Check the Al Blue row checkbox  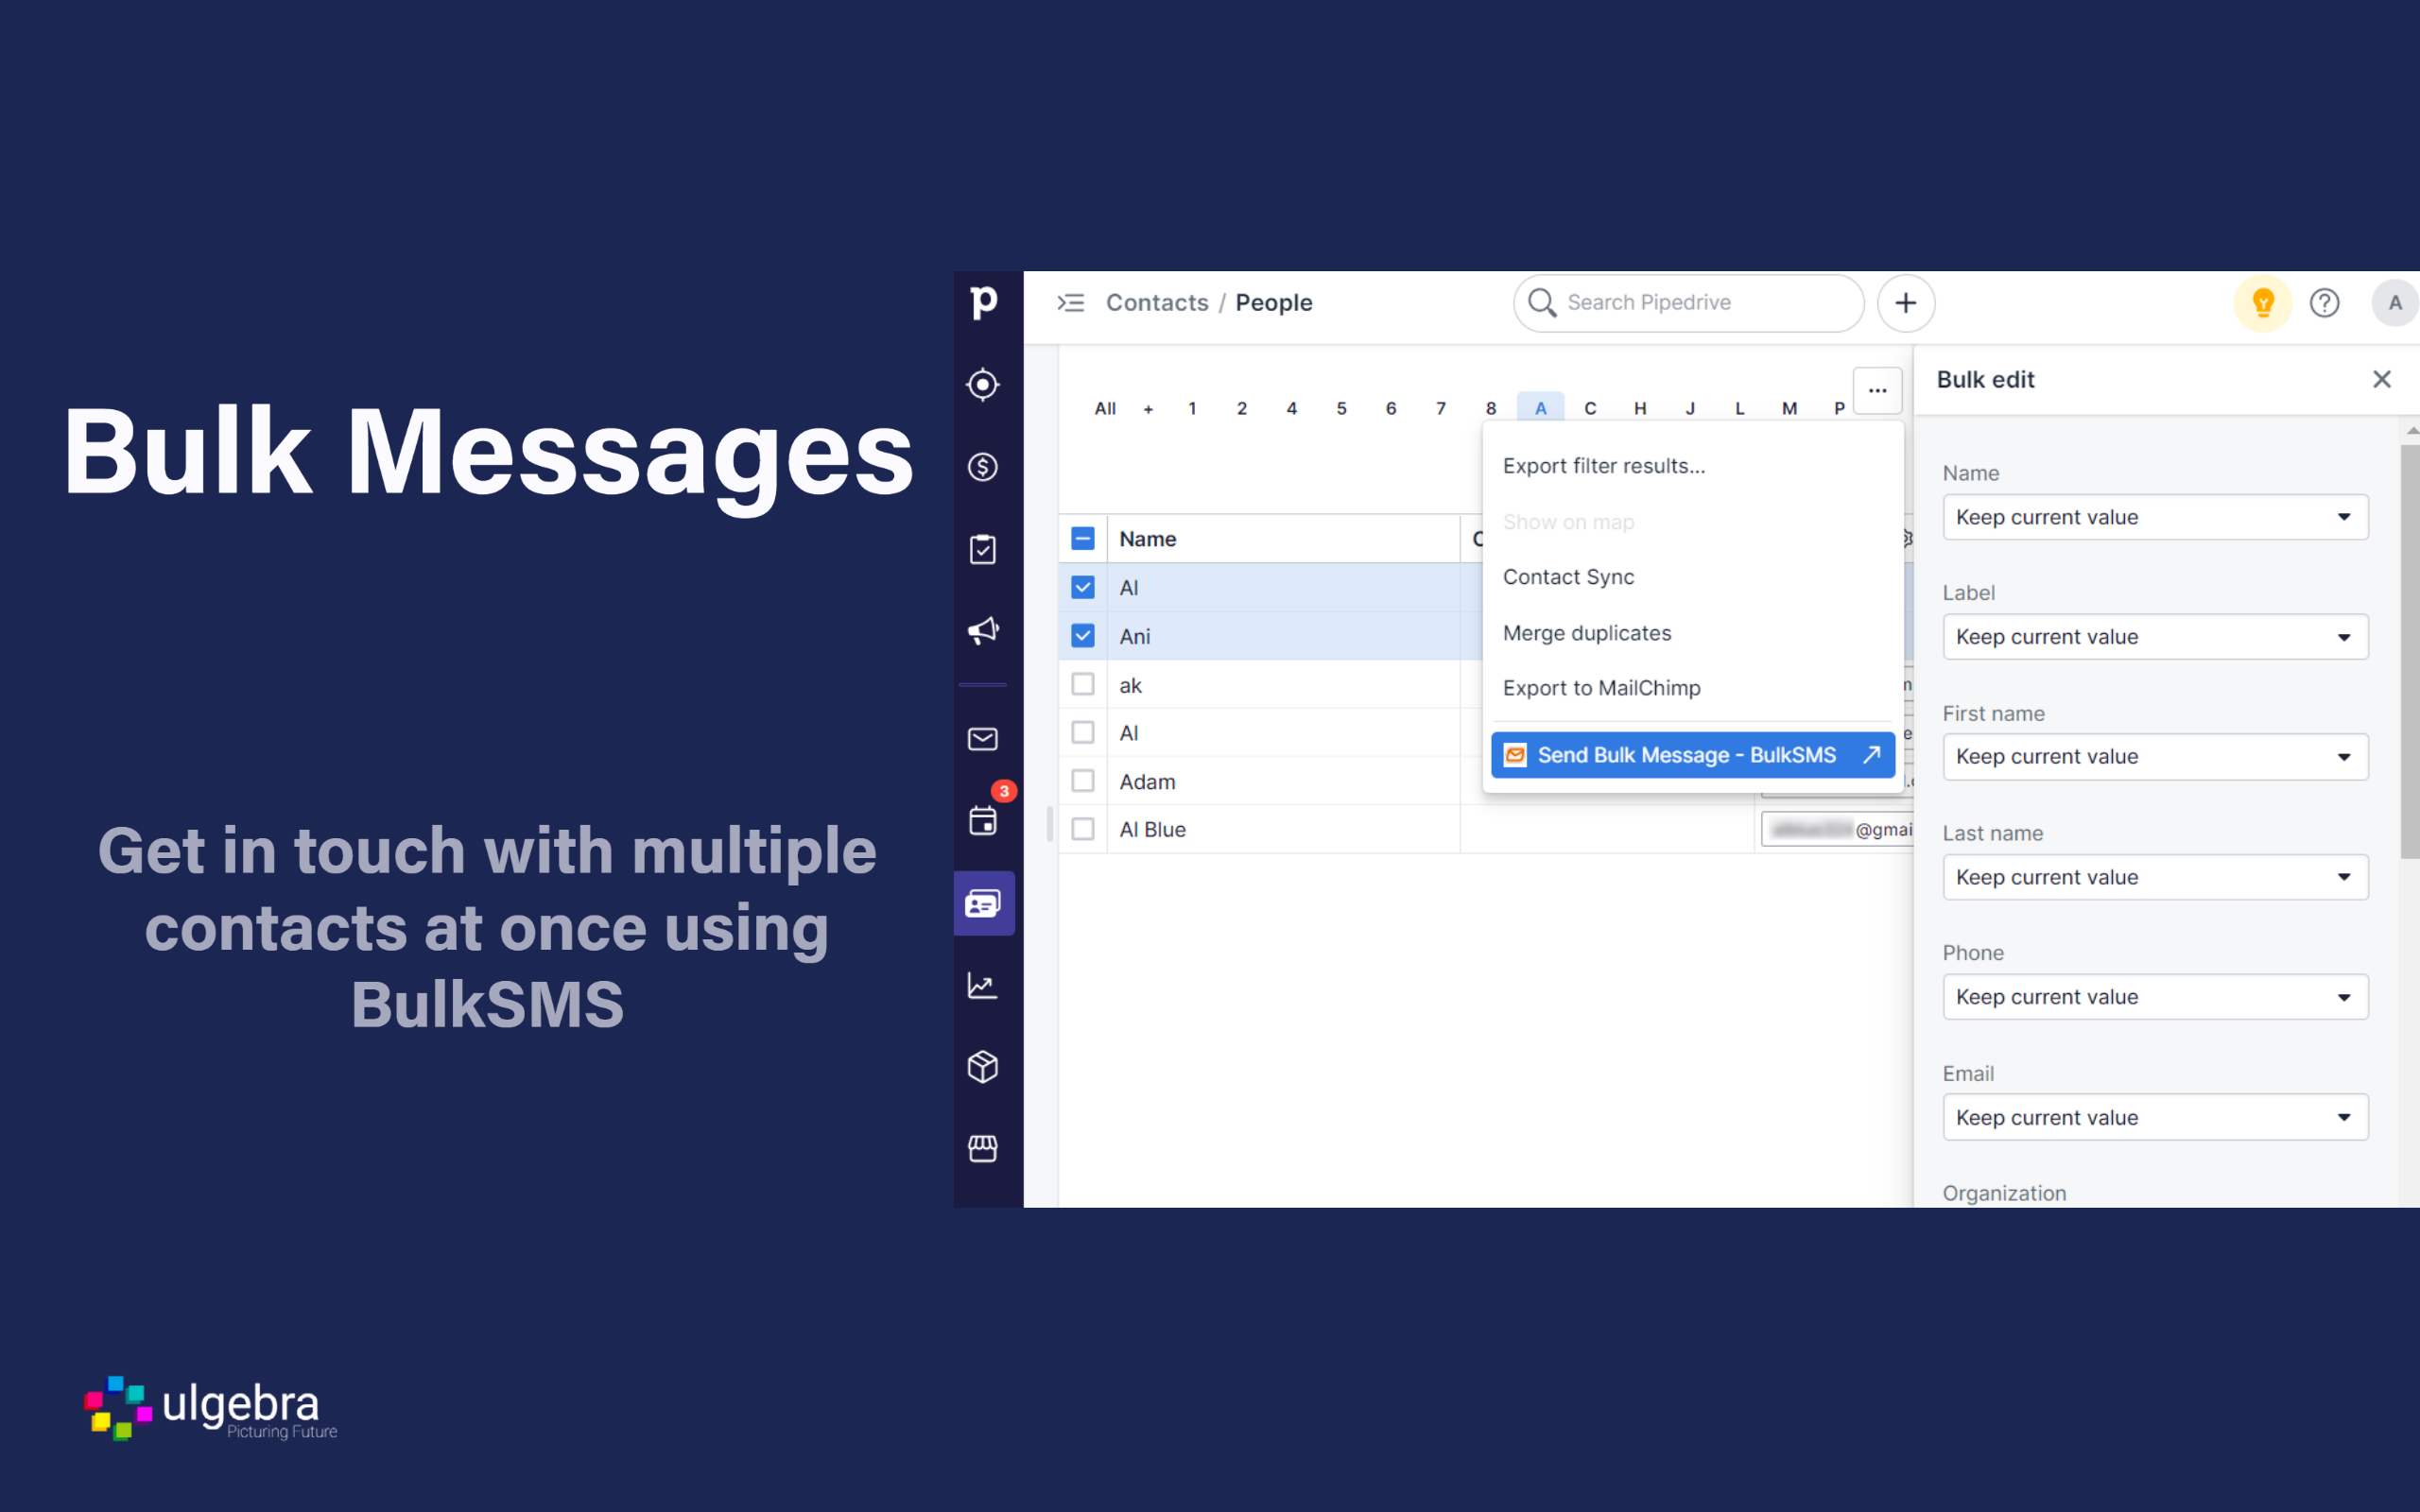pyautogui.click(x=1083, y=829)
